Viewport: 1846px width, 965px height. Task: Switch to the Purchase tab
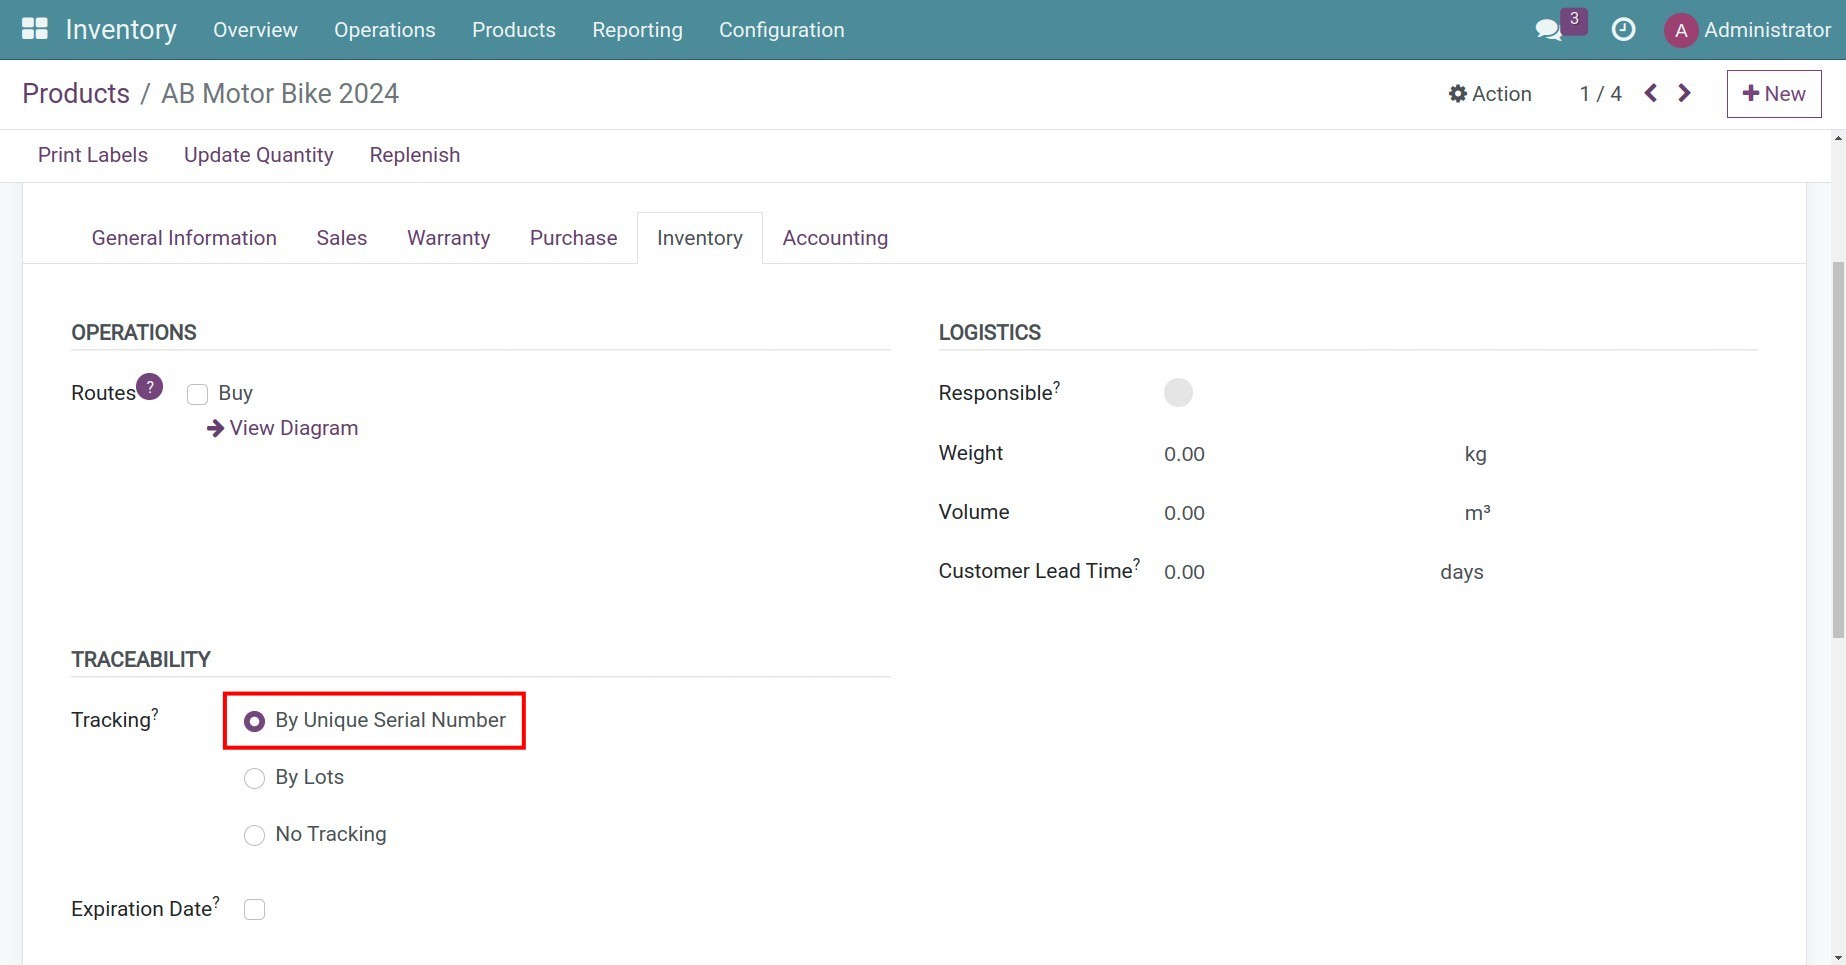[573, 238]
